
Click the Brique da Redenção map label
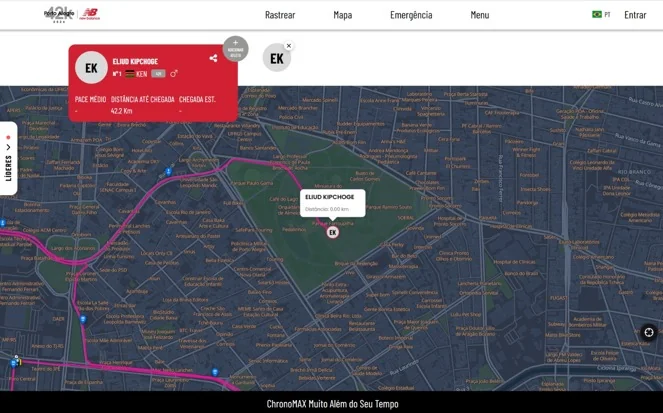[x=356, y=263]
